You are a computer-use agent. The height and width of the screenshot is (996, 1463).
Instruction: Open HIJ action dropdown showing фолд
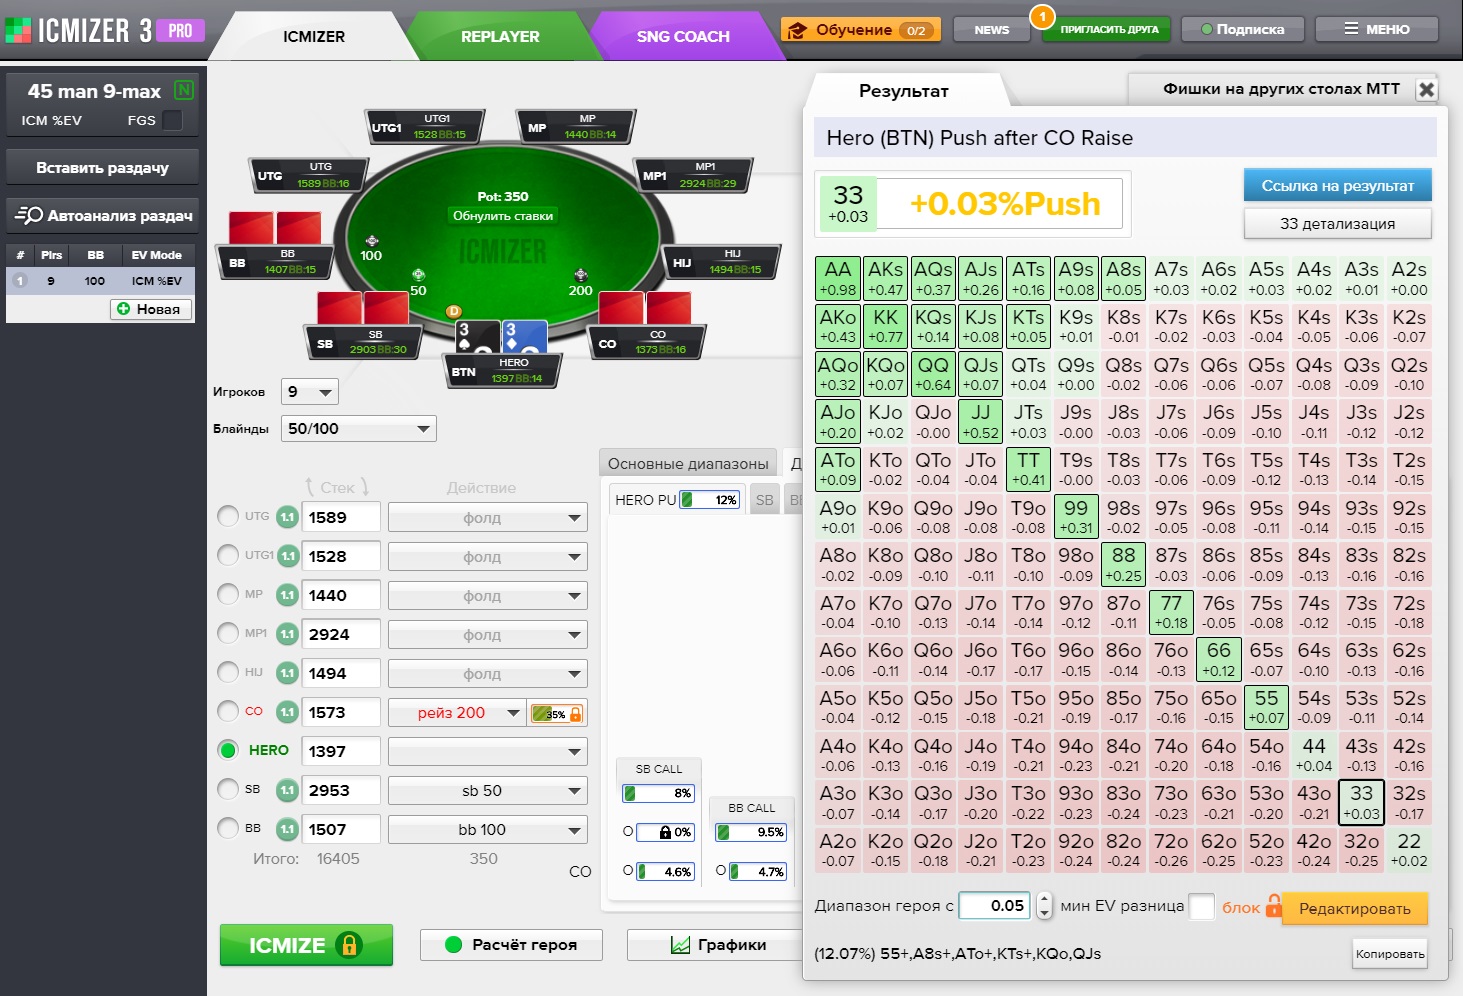pos(487,673)
